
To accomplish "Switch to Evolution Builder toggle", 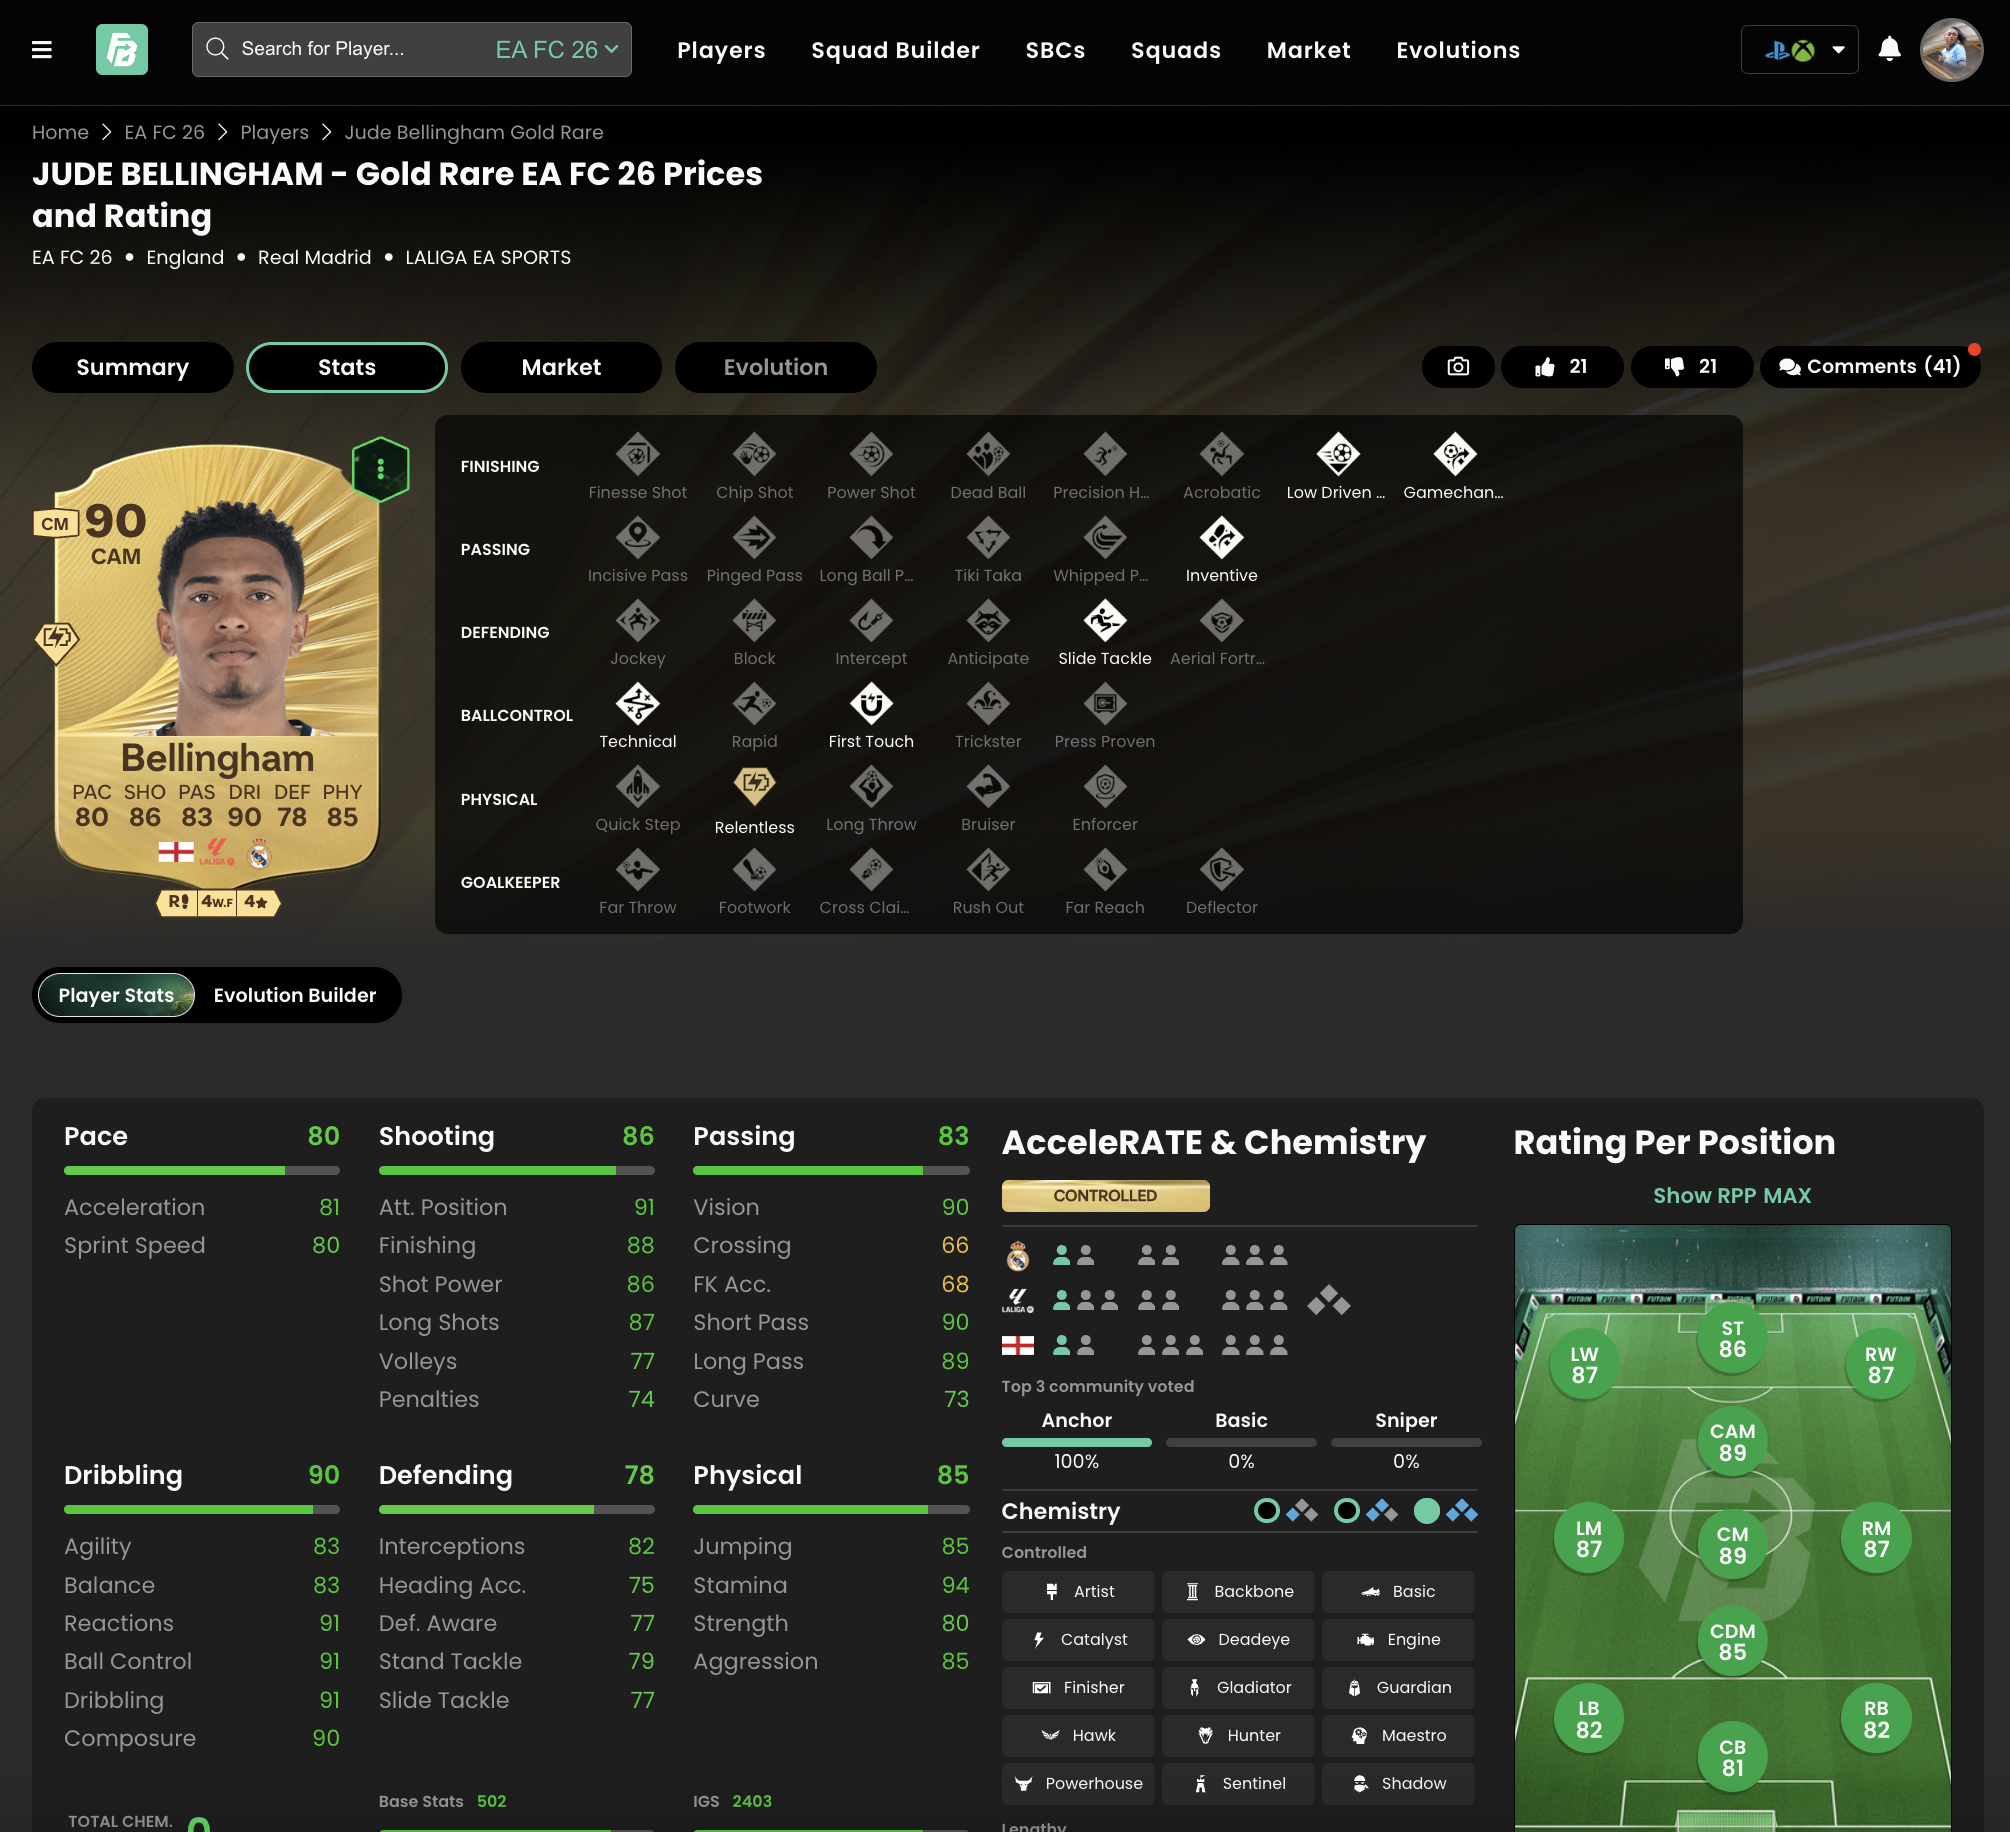I will [x=295, y=995].
